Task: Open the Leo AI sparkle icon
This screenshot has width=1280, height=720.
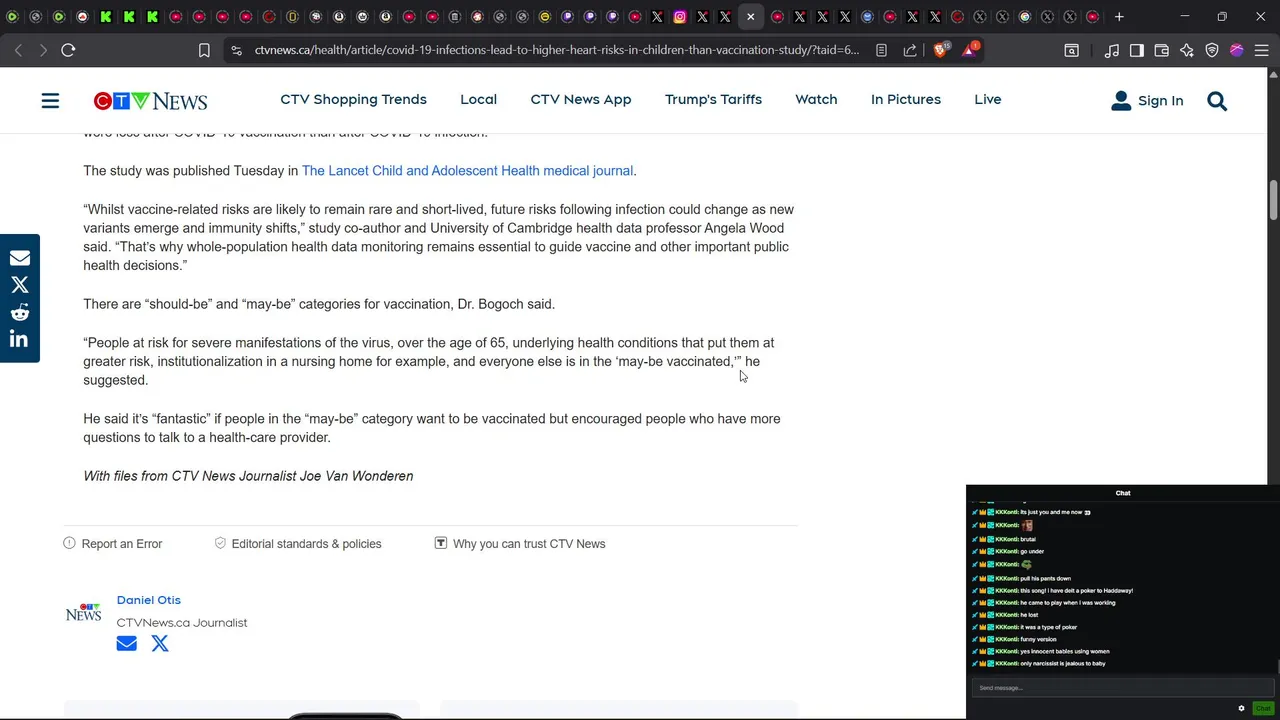Action: click(x=1187, y=50)
